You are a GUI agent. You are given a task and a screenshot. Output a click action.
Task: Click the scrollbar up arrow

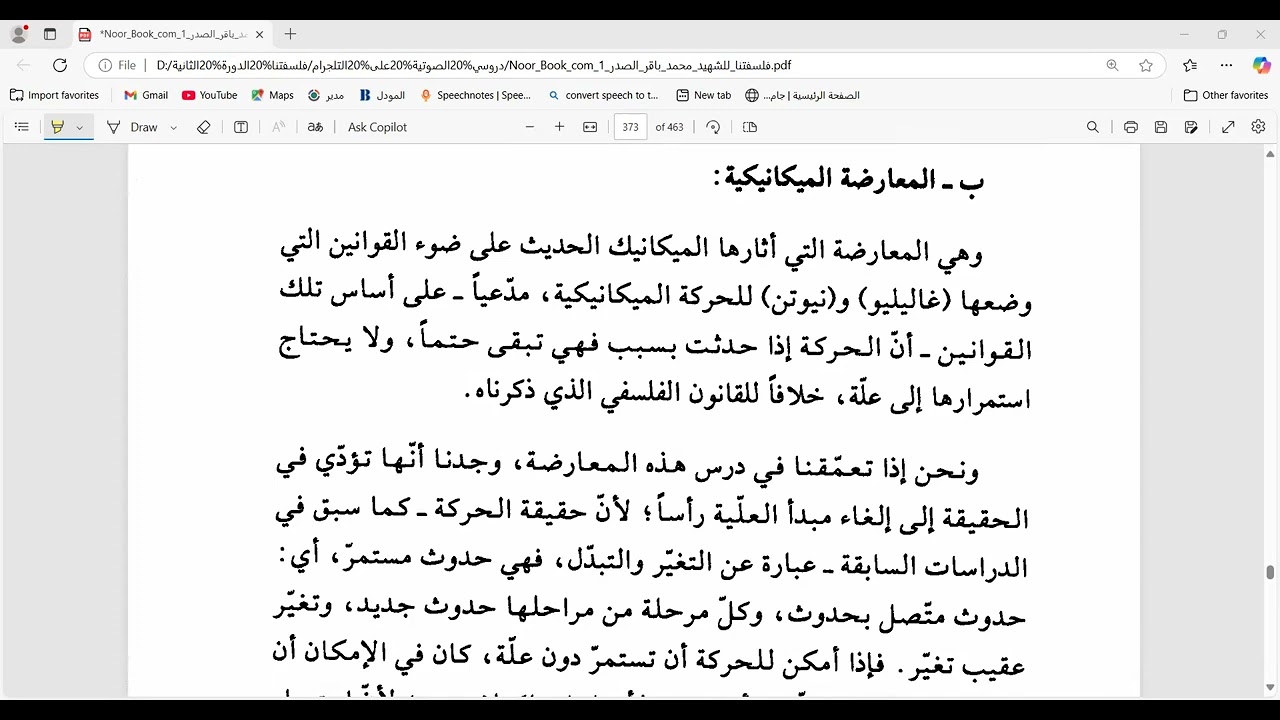pyautogui.click(x=1271, y=155)
